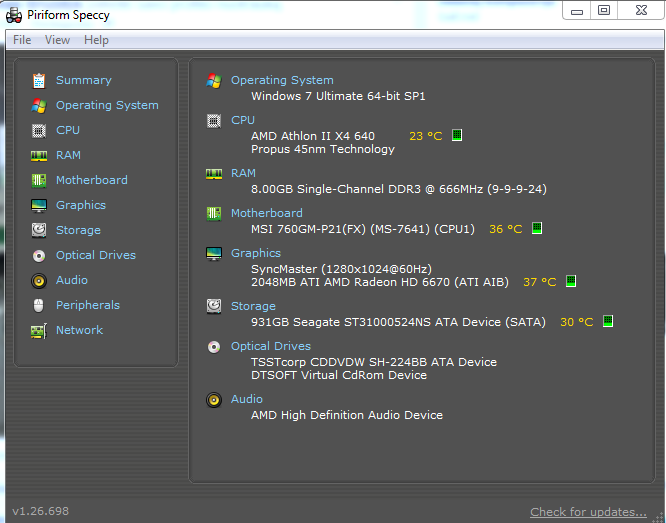666x523 pixels.
Task: Click the motherboard temperature reading 36 °C
Action: coord(505,229)
